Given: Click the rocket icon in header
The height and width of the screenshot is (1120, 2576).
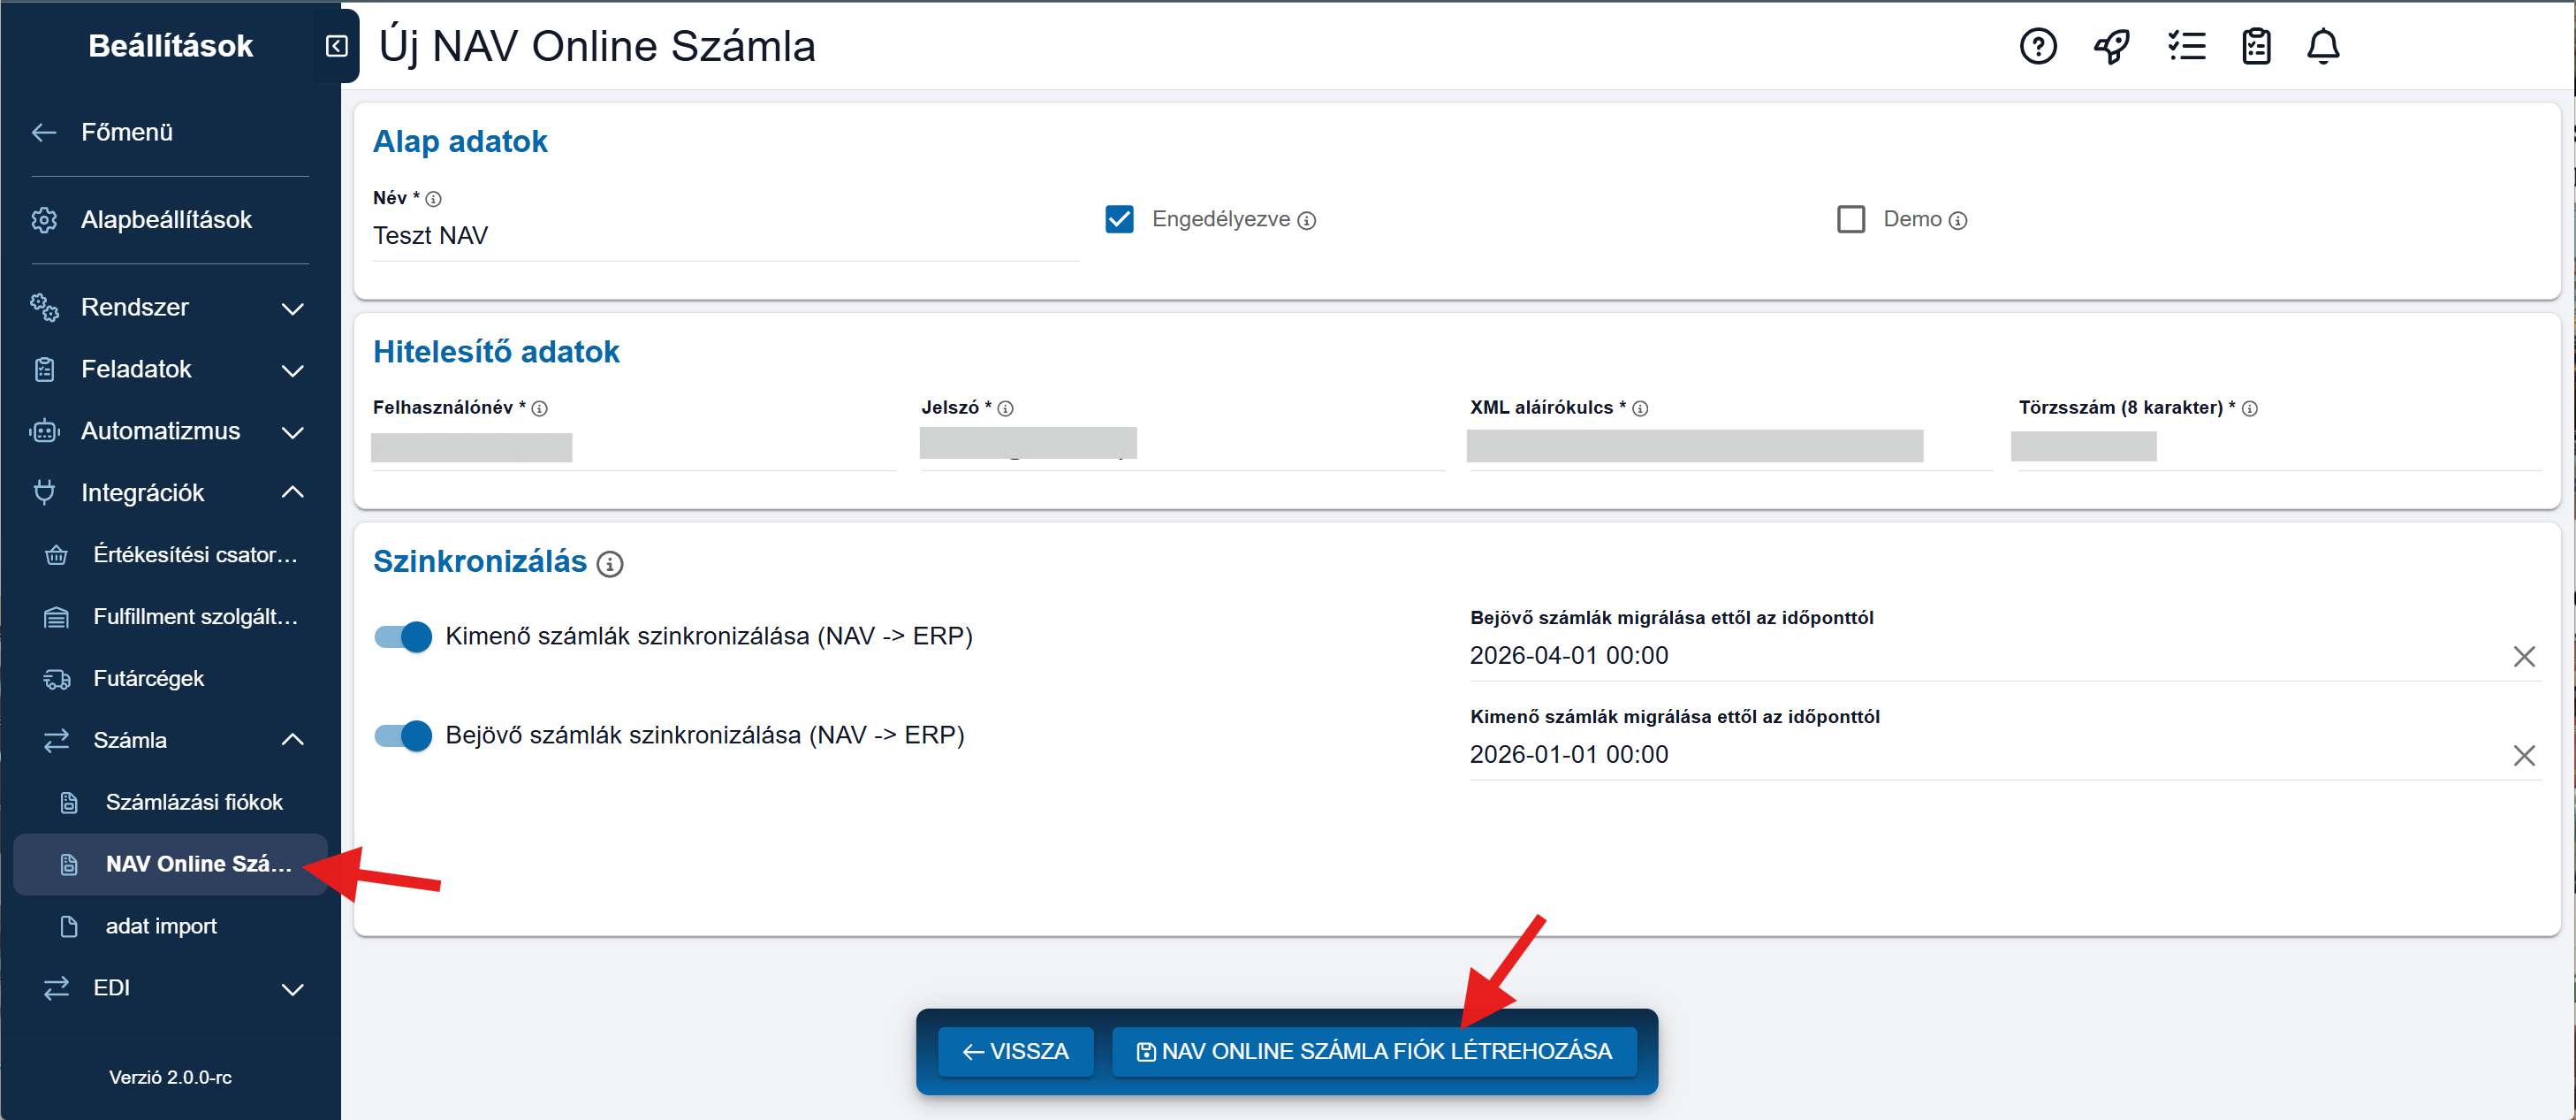Looking at the screenshot, I should point(2111,46).
